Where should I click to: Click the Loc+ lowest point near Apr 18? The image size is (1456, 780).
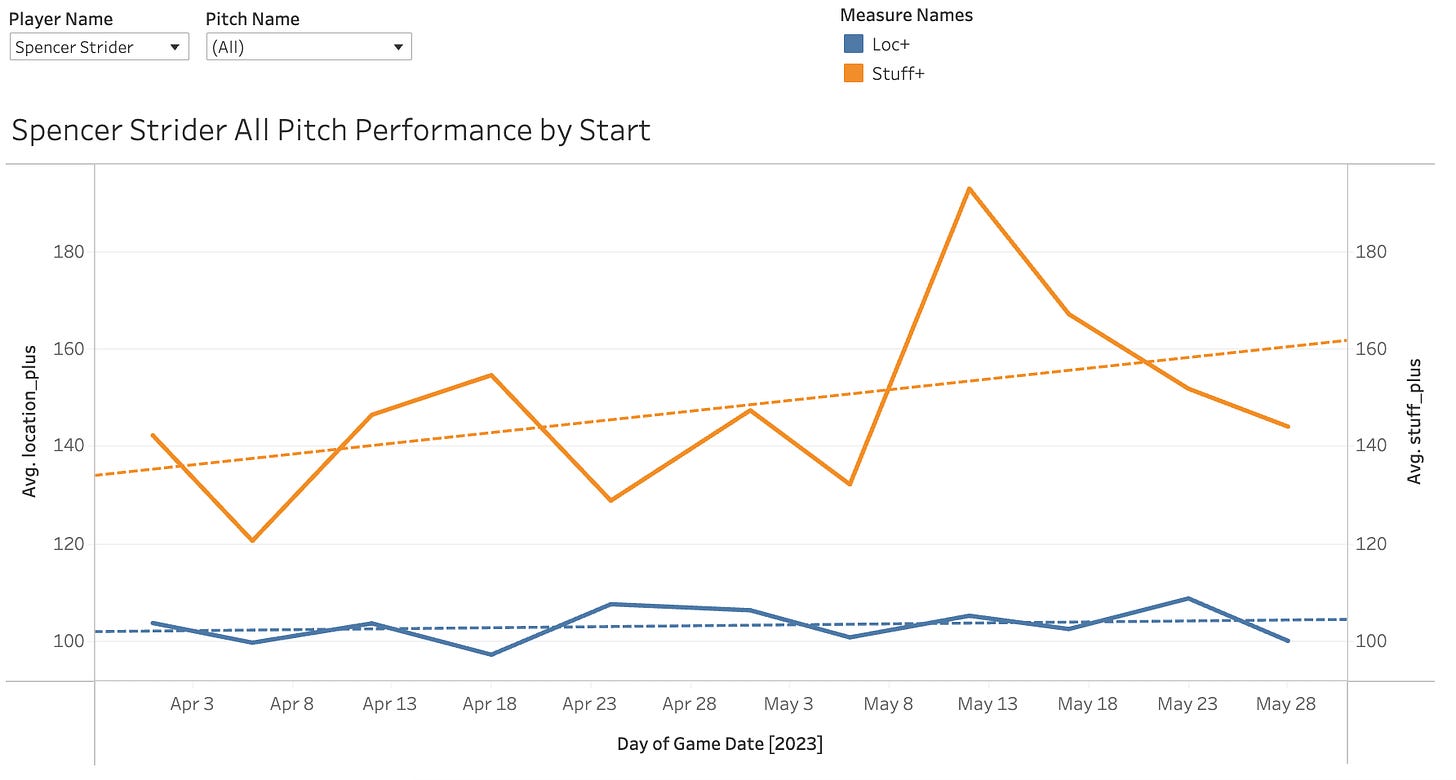(491, 655)
